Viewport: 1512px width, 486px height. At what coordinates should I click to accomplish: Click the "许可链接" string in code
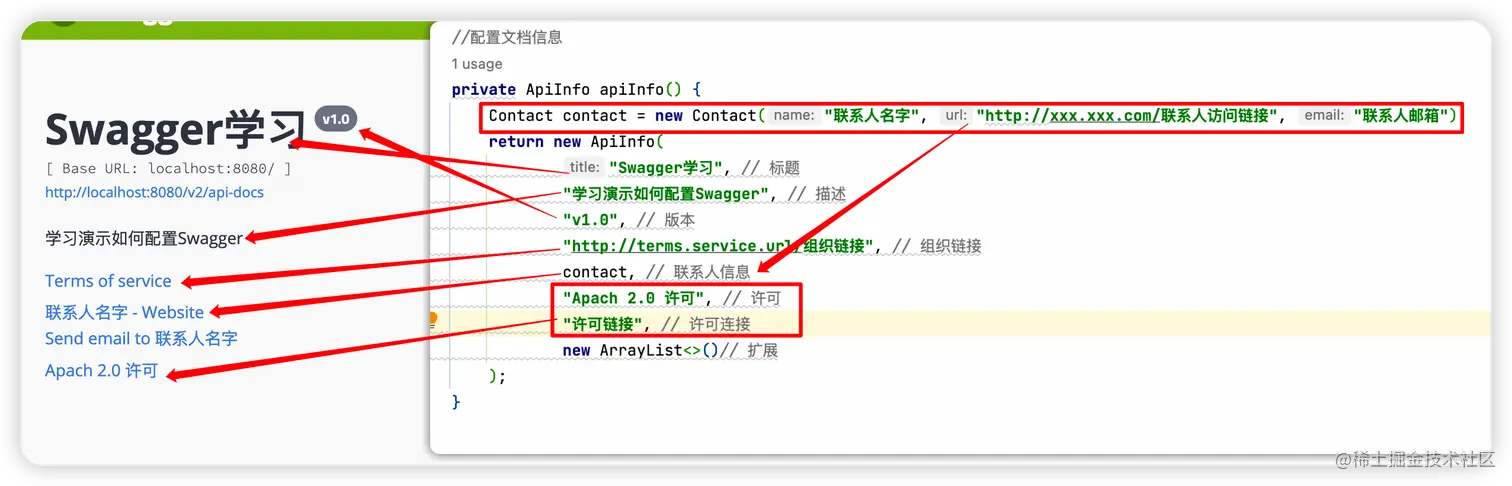click(603, 324)
